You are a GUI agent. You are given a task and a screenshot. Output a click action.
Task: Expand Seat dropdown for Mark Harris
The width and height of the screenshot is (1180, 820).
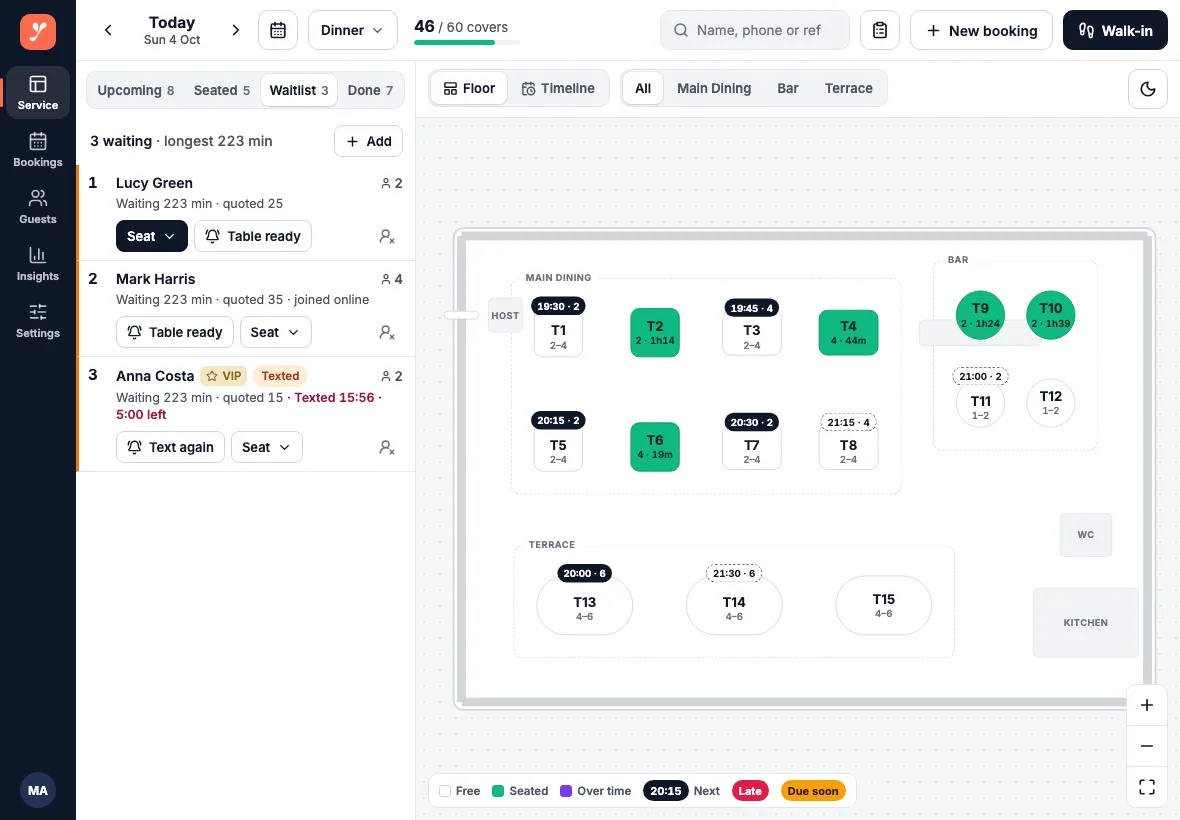coord(275,333)
